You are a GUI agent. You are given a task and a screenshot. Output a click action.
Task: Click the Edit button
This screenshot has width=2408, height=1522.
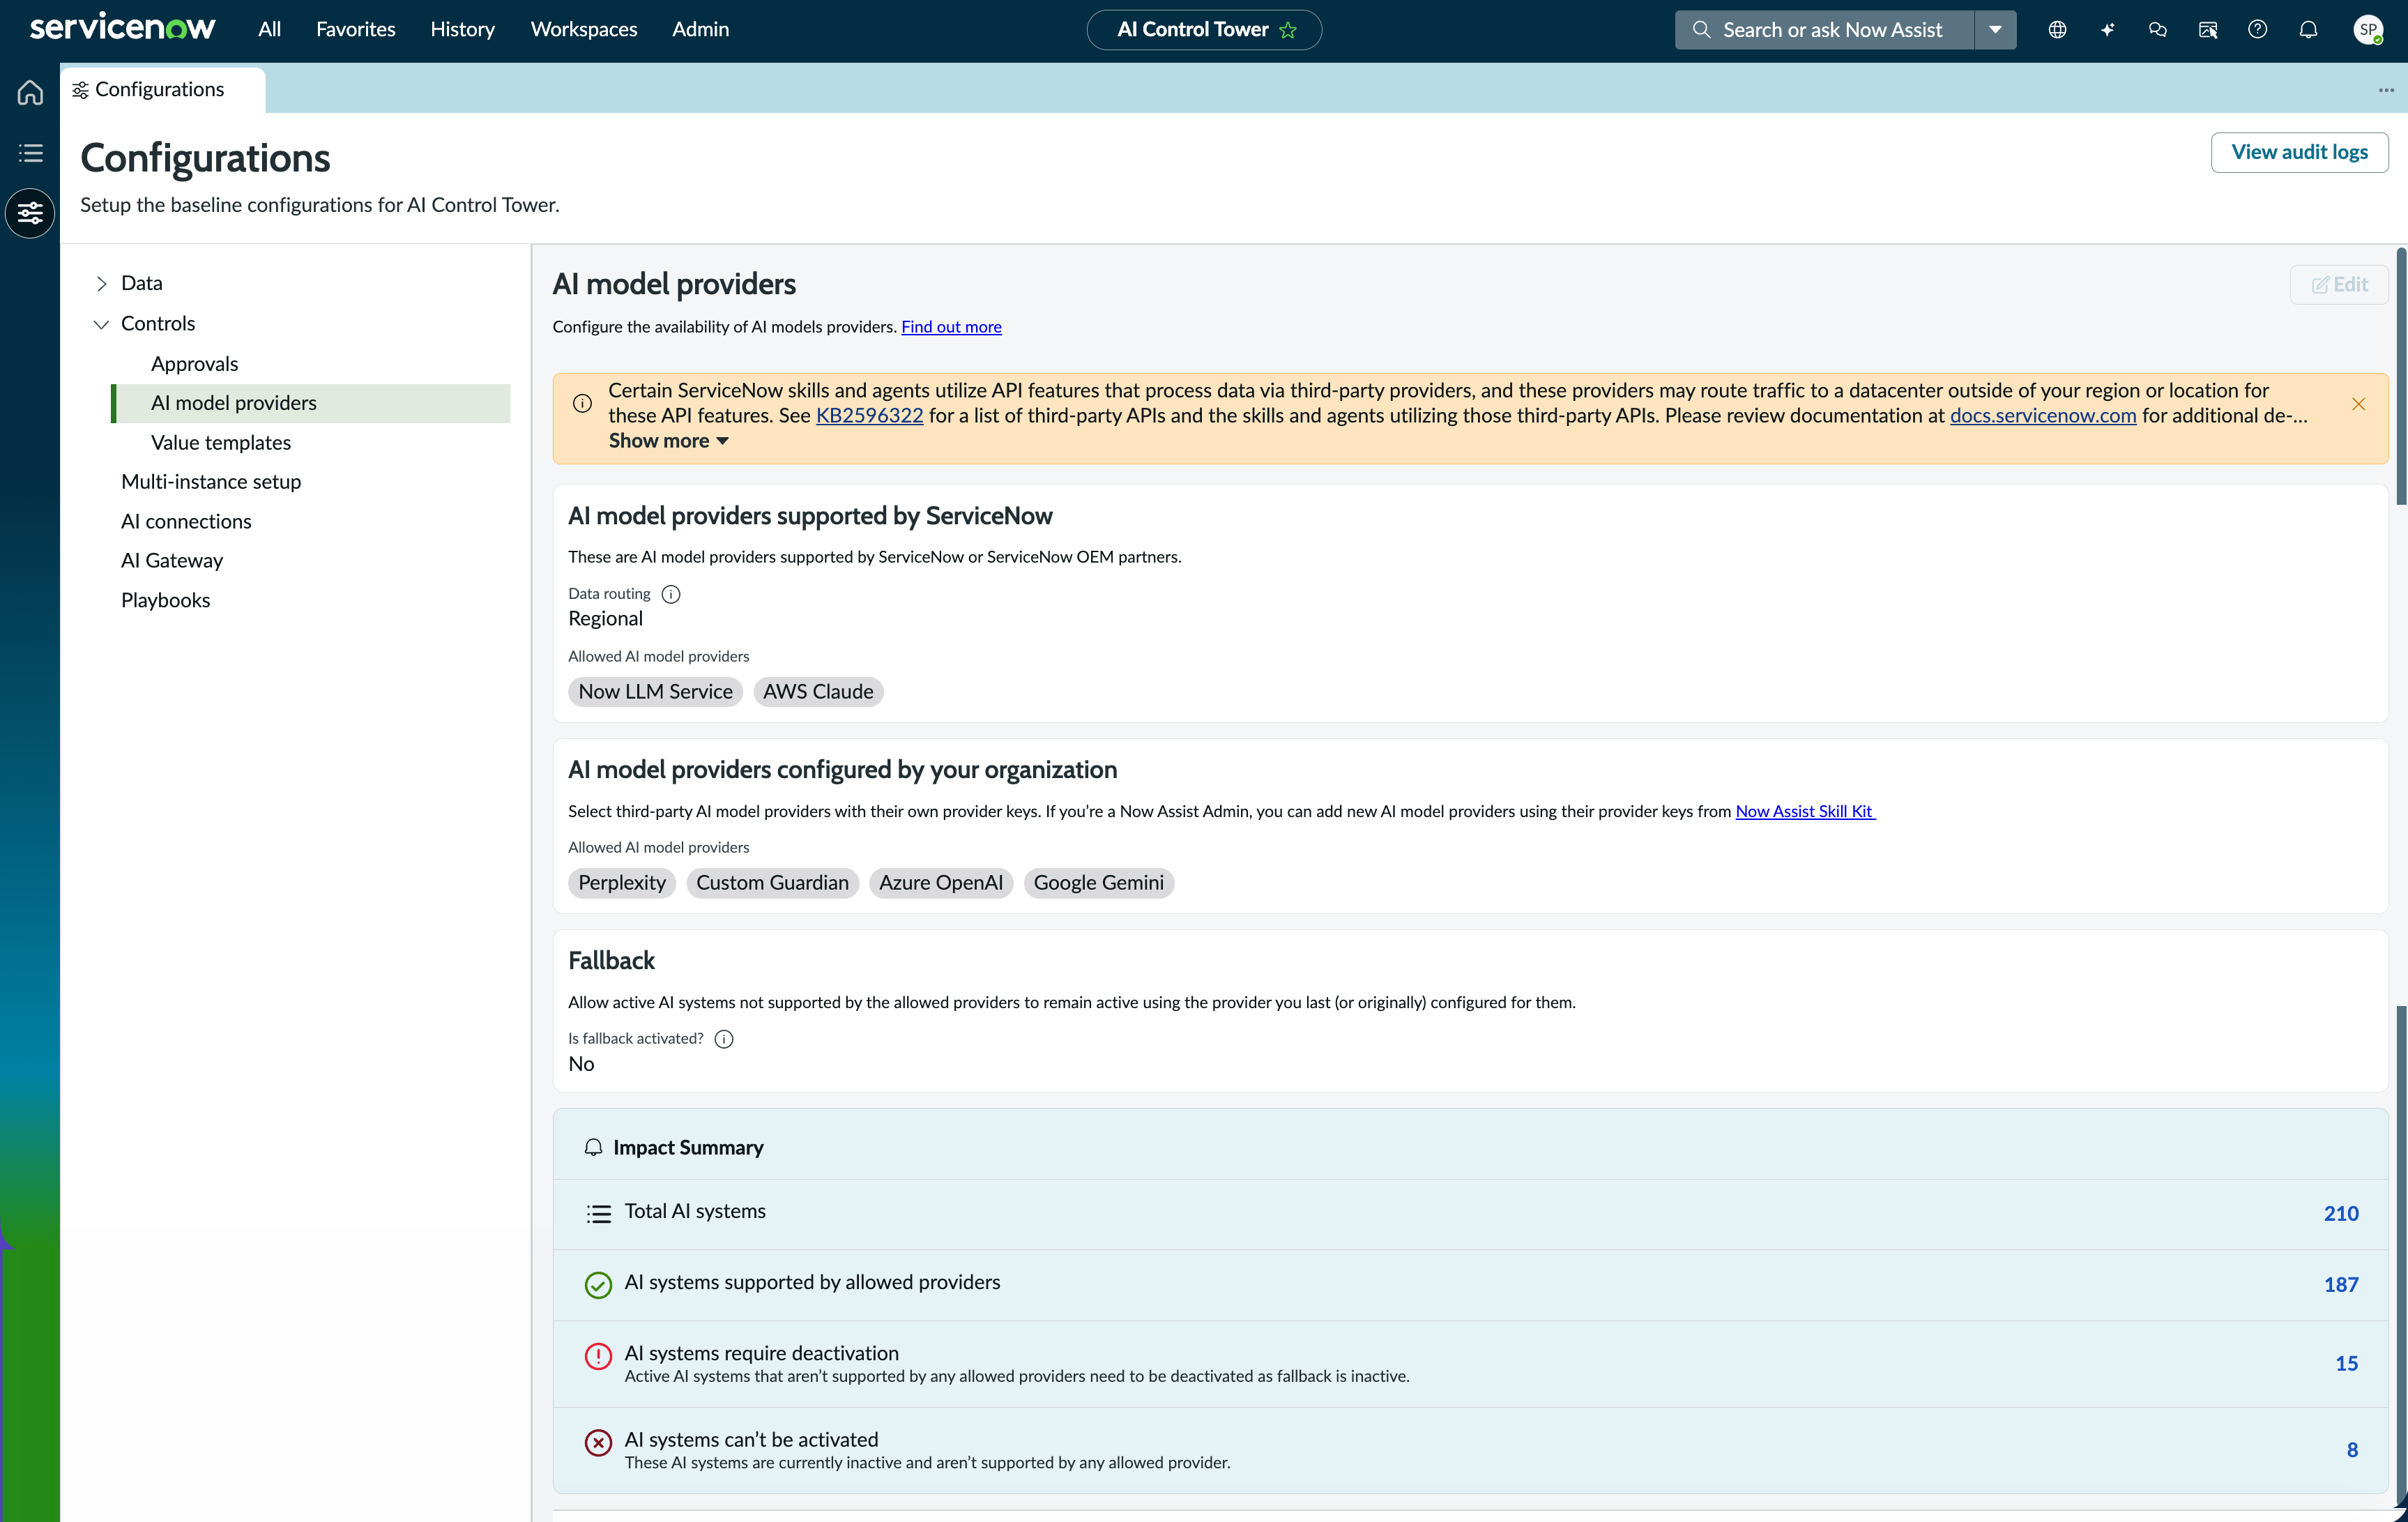pos(2339,285)
